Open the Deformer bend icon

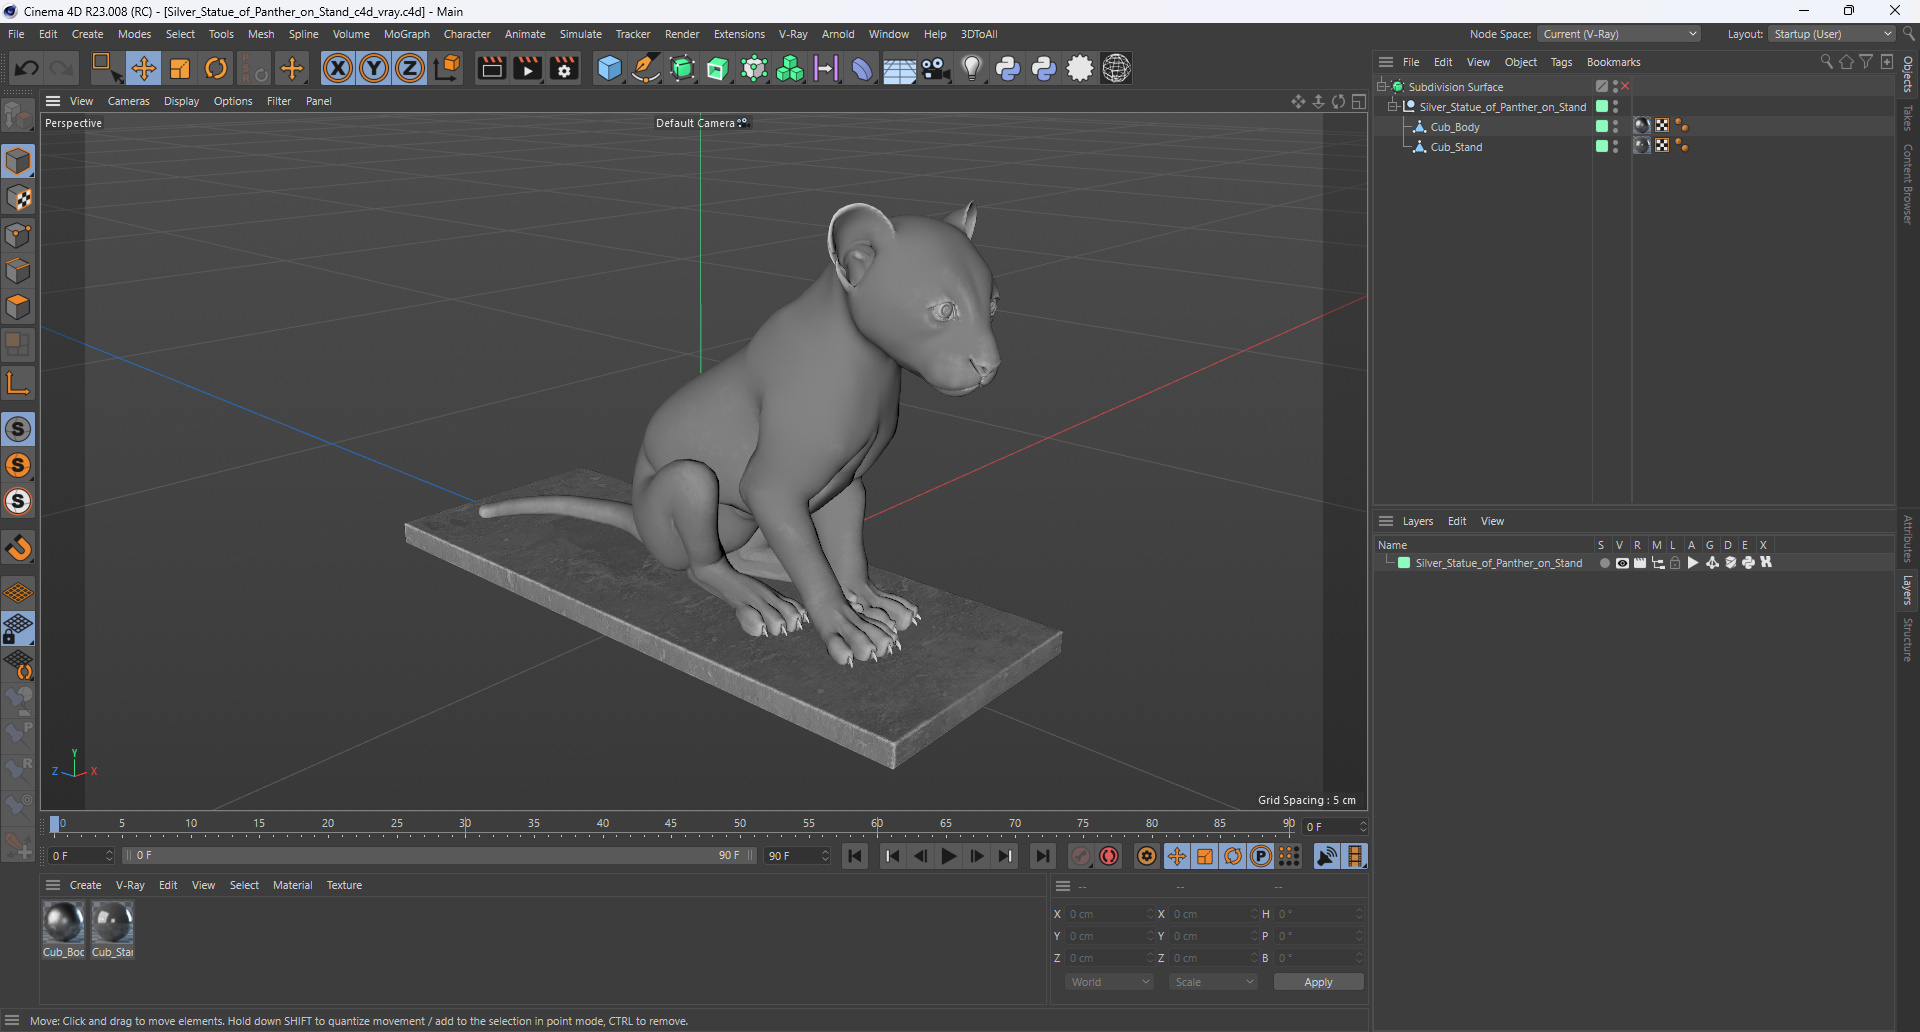click(862, 68)
